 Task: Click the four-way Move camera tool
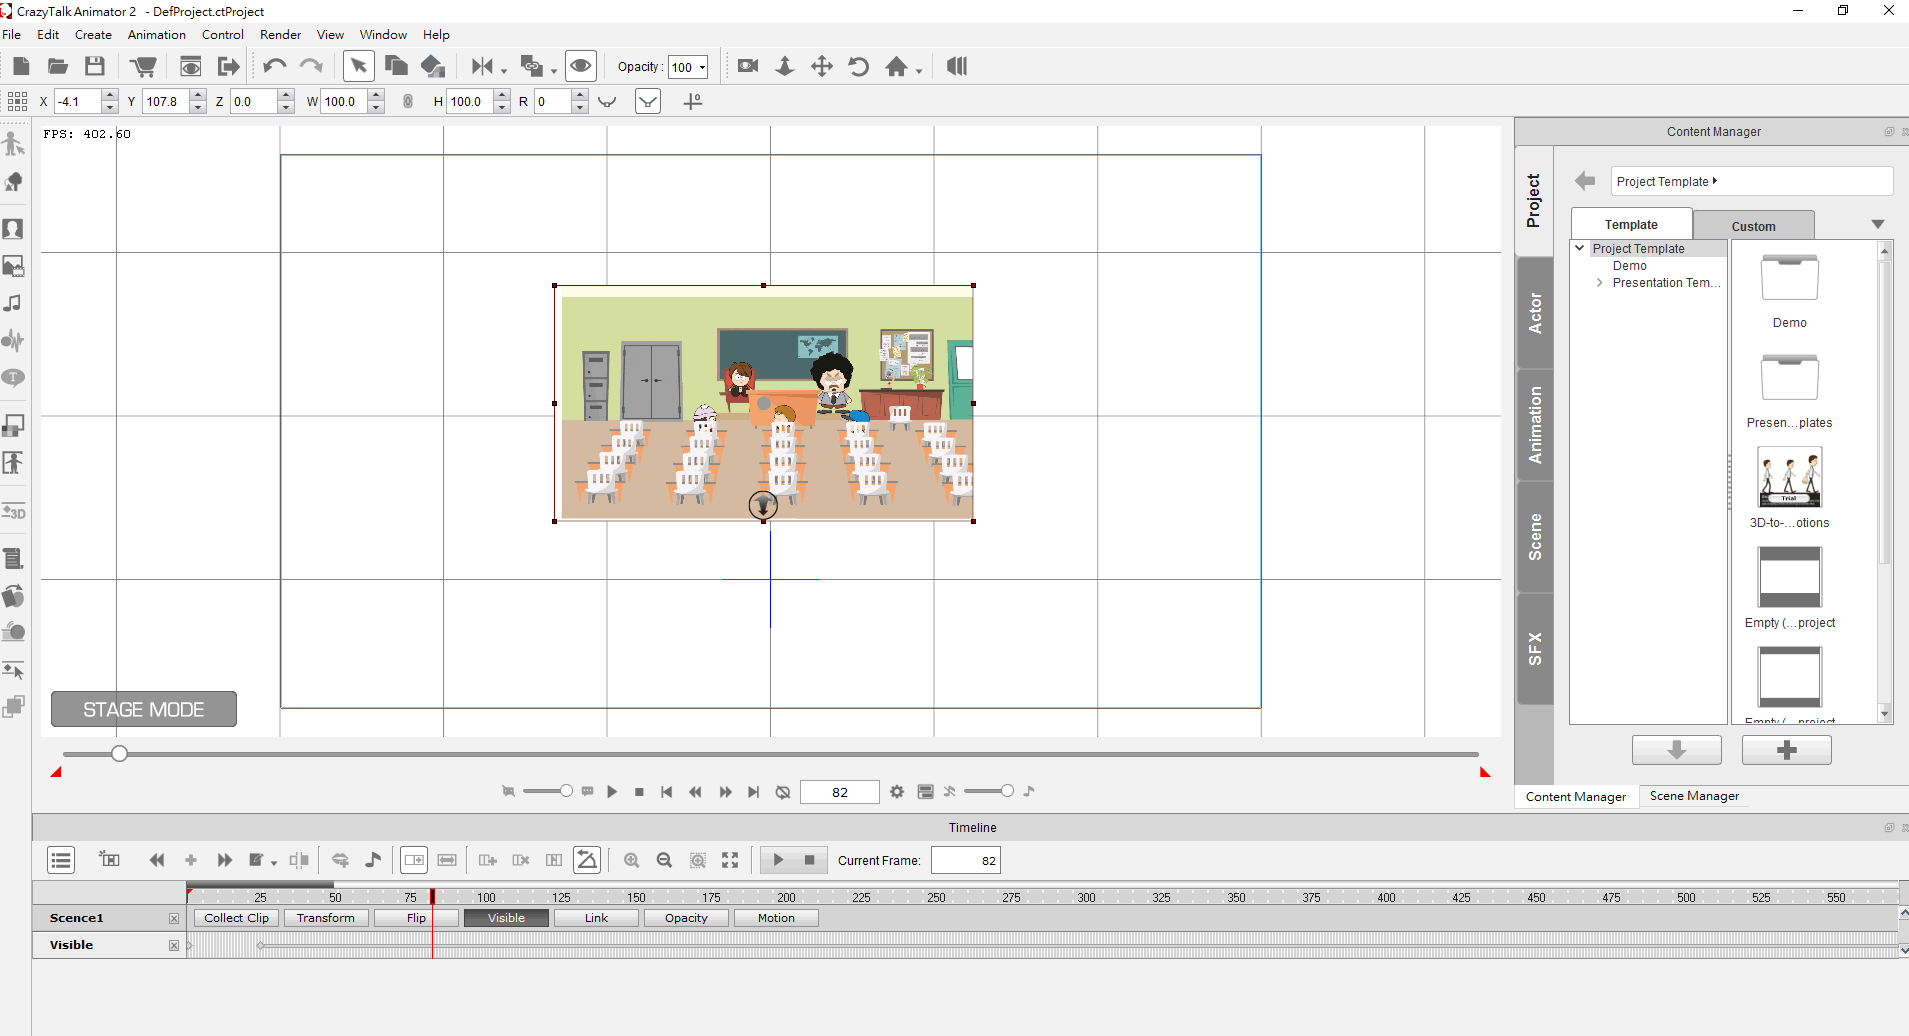(821, 66)
